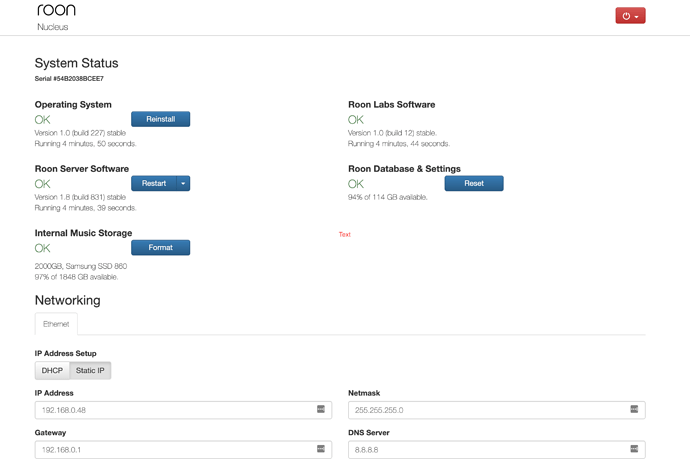Click the Networking heading
690x469 pixels.
click(x=68, y=300)
